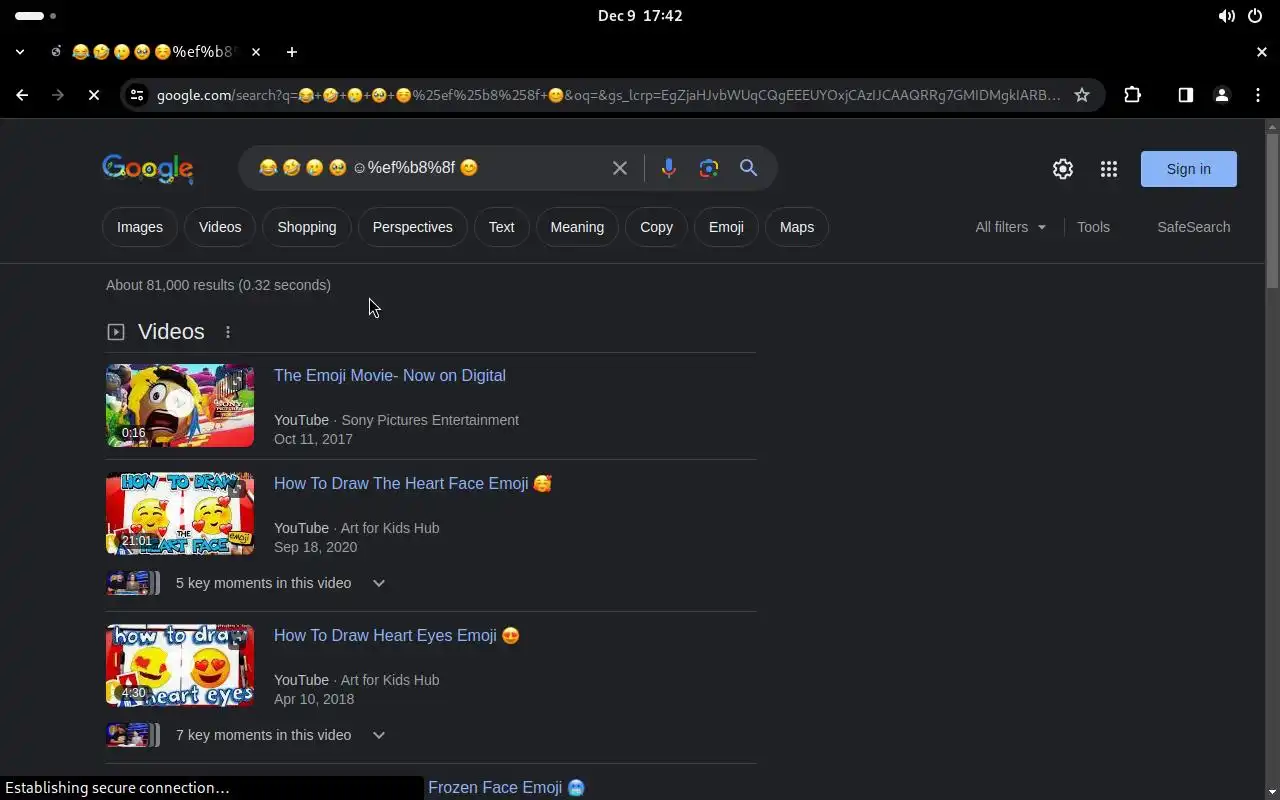Click the browser forward arrow

[x=57, y=95]
